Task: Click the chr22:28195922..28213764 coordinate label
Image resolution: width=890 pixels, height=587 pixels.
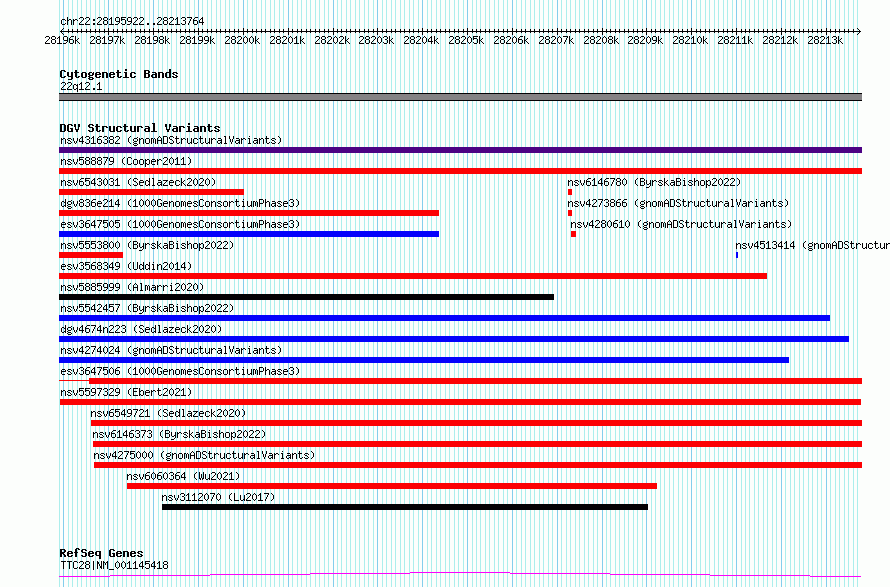Action: coord(132,21)
